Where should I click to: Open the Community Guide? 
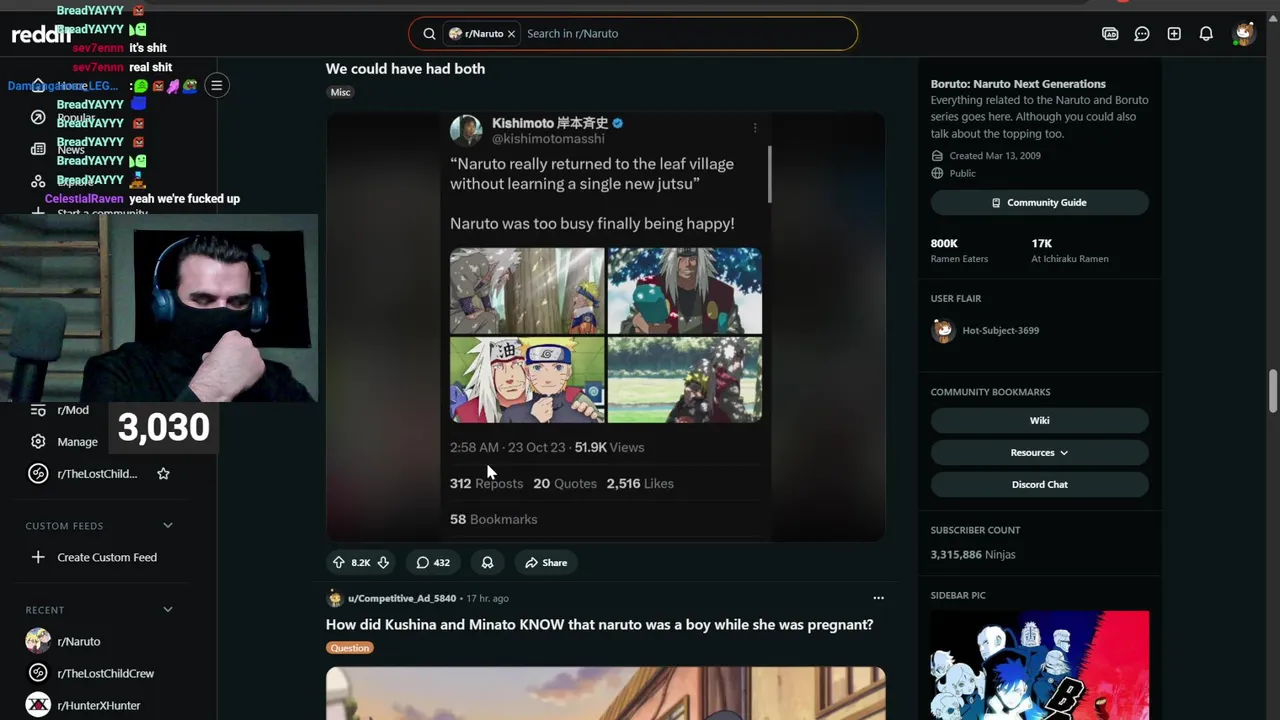1039,202
